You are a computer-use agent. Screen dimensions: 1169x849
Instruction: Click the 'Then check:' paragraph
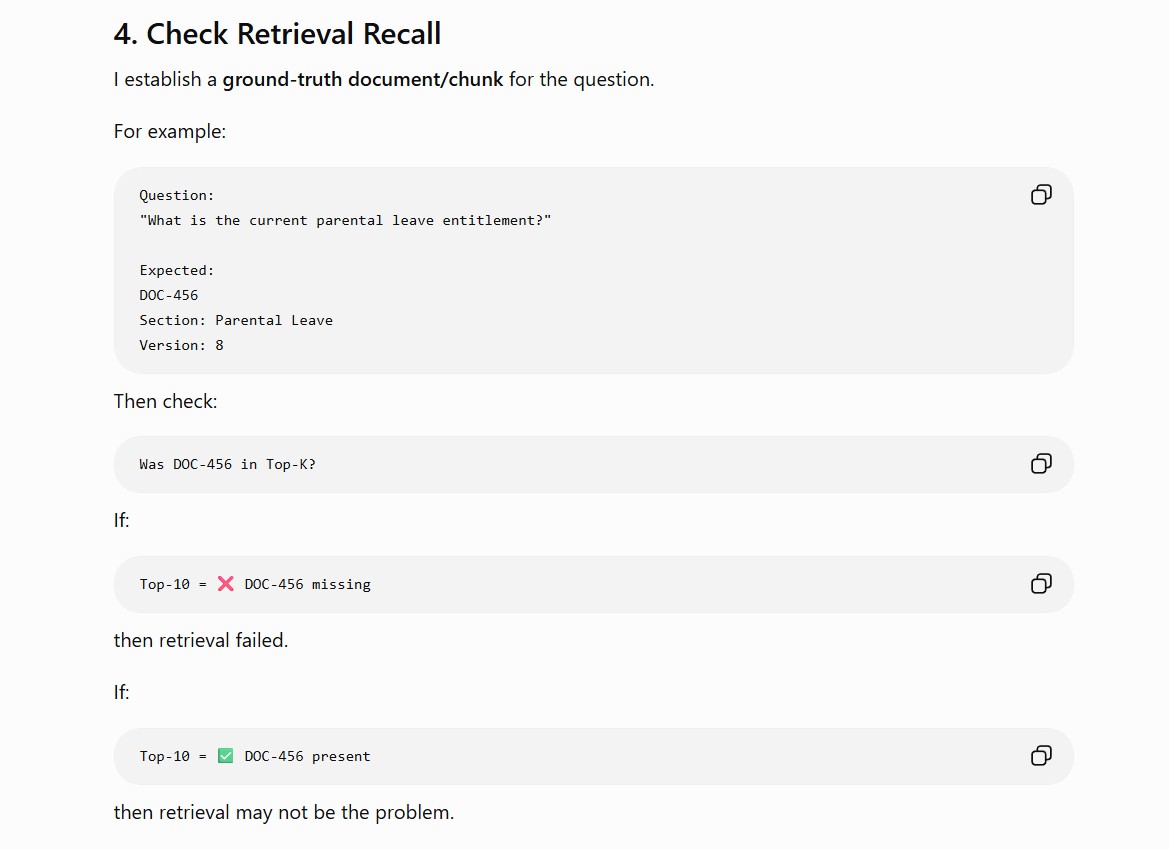[x=166, y=402]
